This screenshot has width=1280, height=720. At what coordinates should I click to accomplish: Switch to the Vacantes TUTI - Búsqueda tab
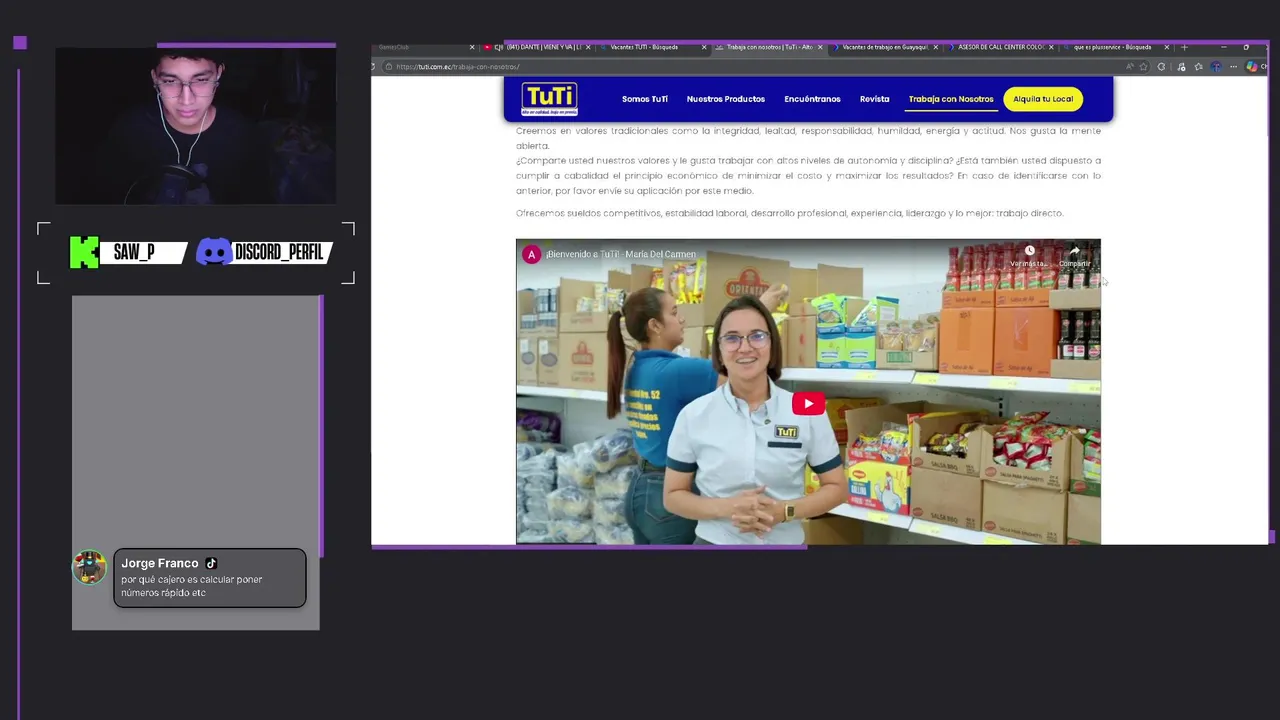click(x=652, y=47)
